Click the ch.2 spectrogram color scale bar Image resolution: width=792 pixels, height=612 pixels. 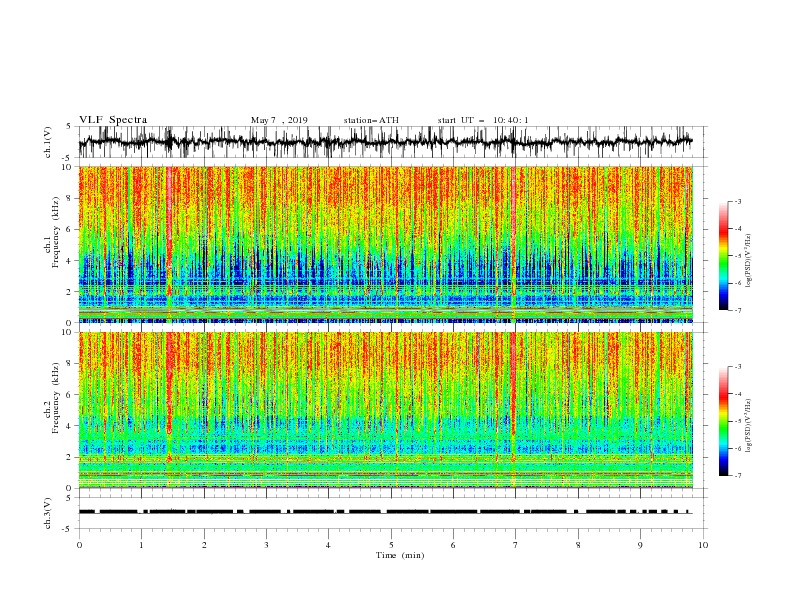point(723,421)
